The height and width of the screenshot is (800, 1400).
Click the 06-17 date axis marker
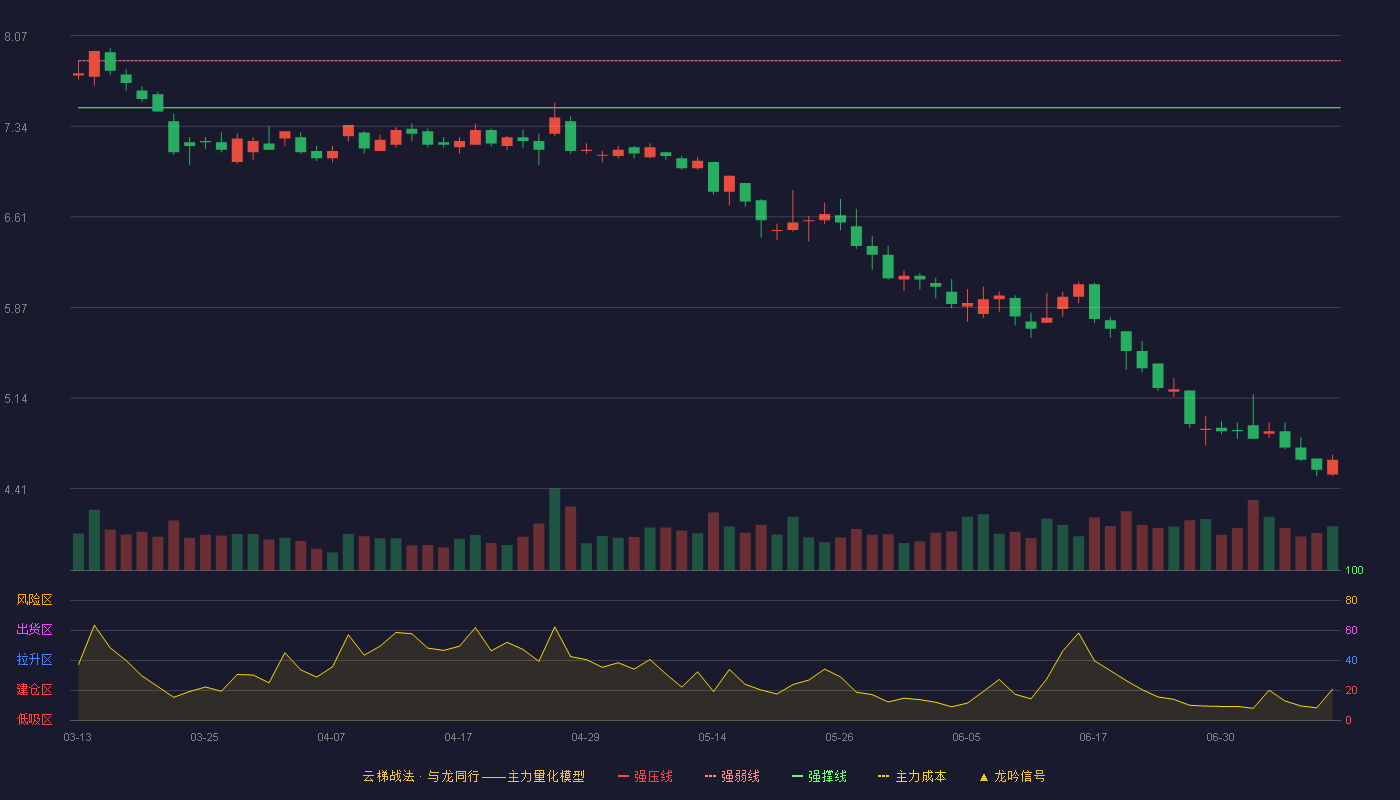1093,737
